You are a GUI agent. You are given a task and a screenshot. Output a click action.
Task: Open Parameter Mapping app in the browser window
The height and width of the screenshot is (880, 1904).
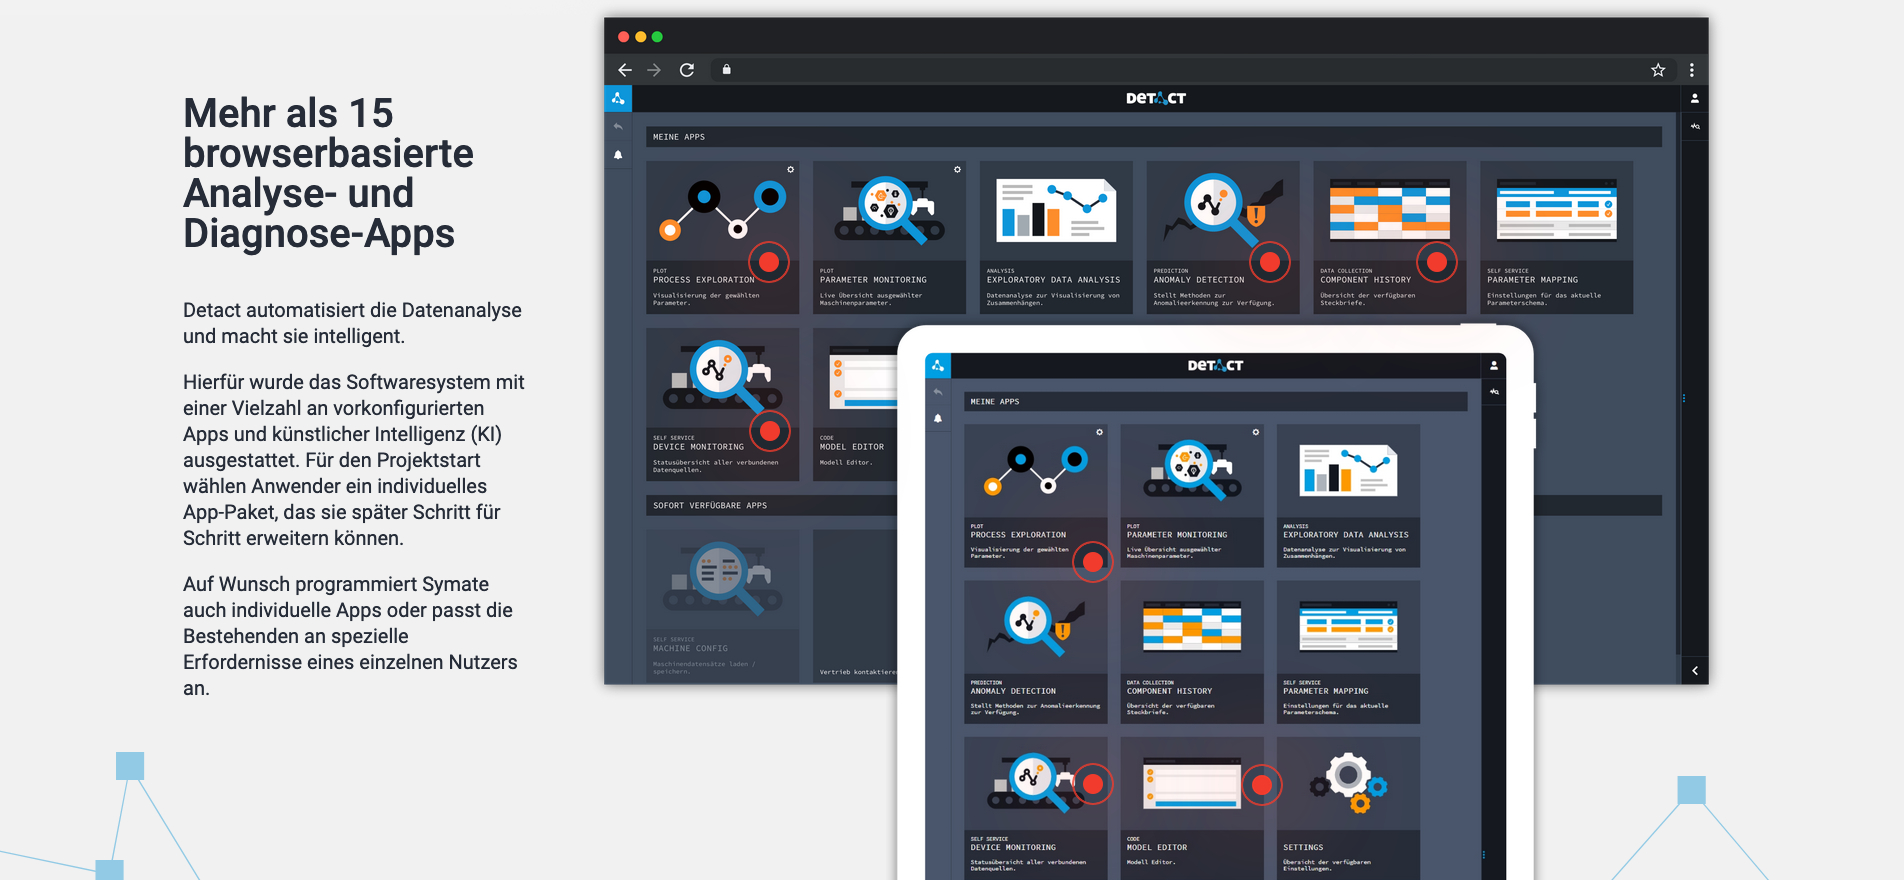(1557, 238)
